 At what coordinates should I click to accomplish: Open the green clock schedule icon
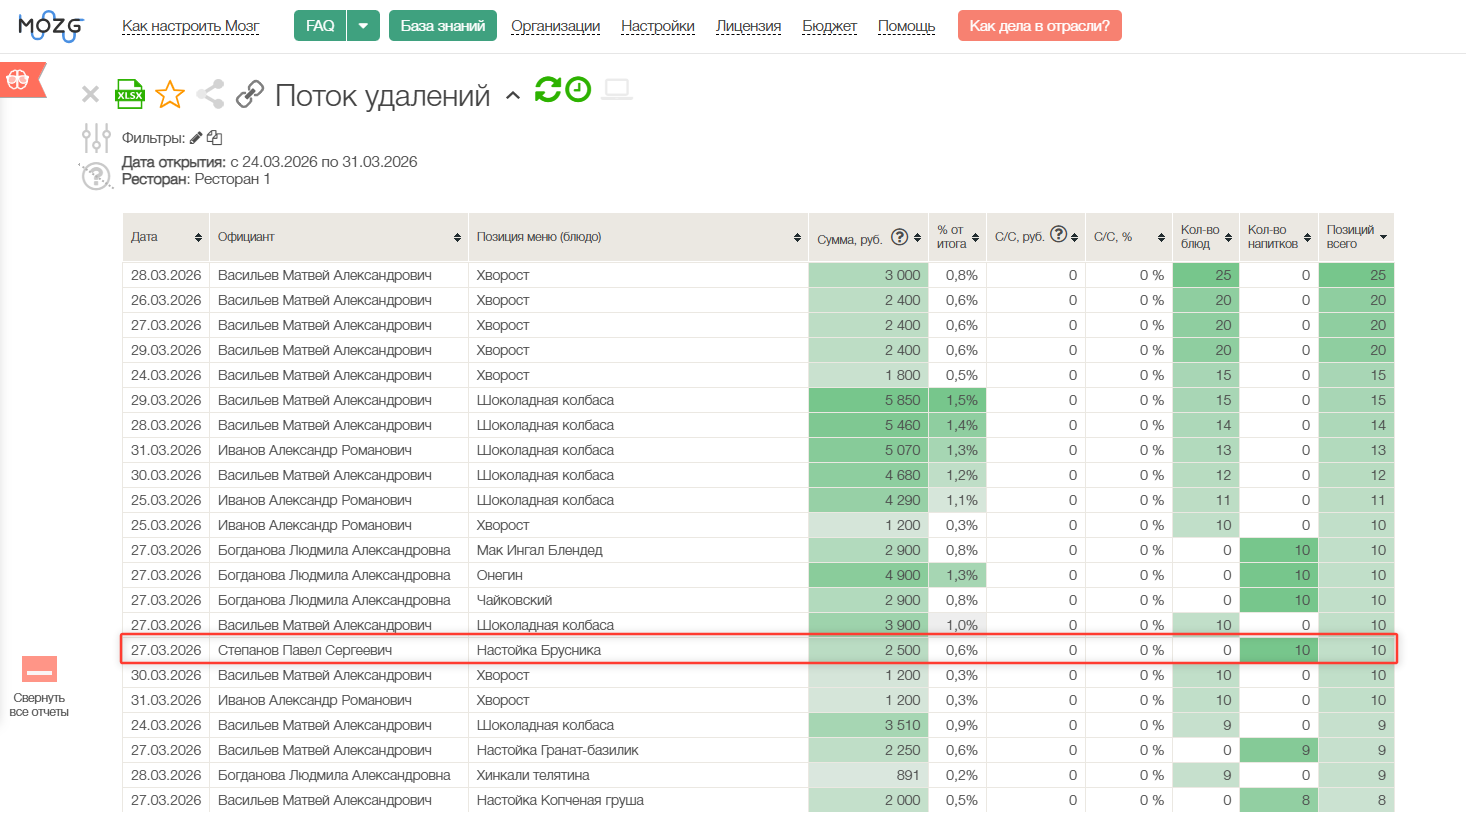[578, 89]
